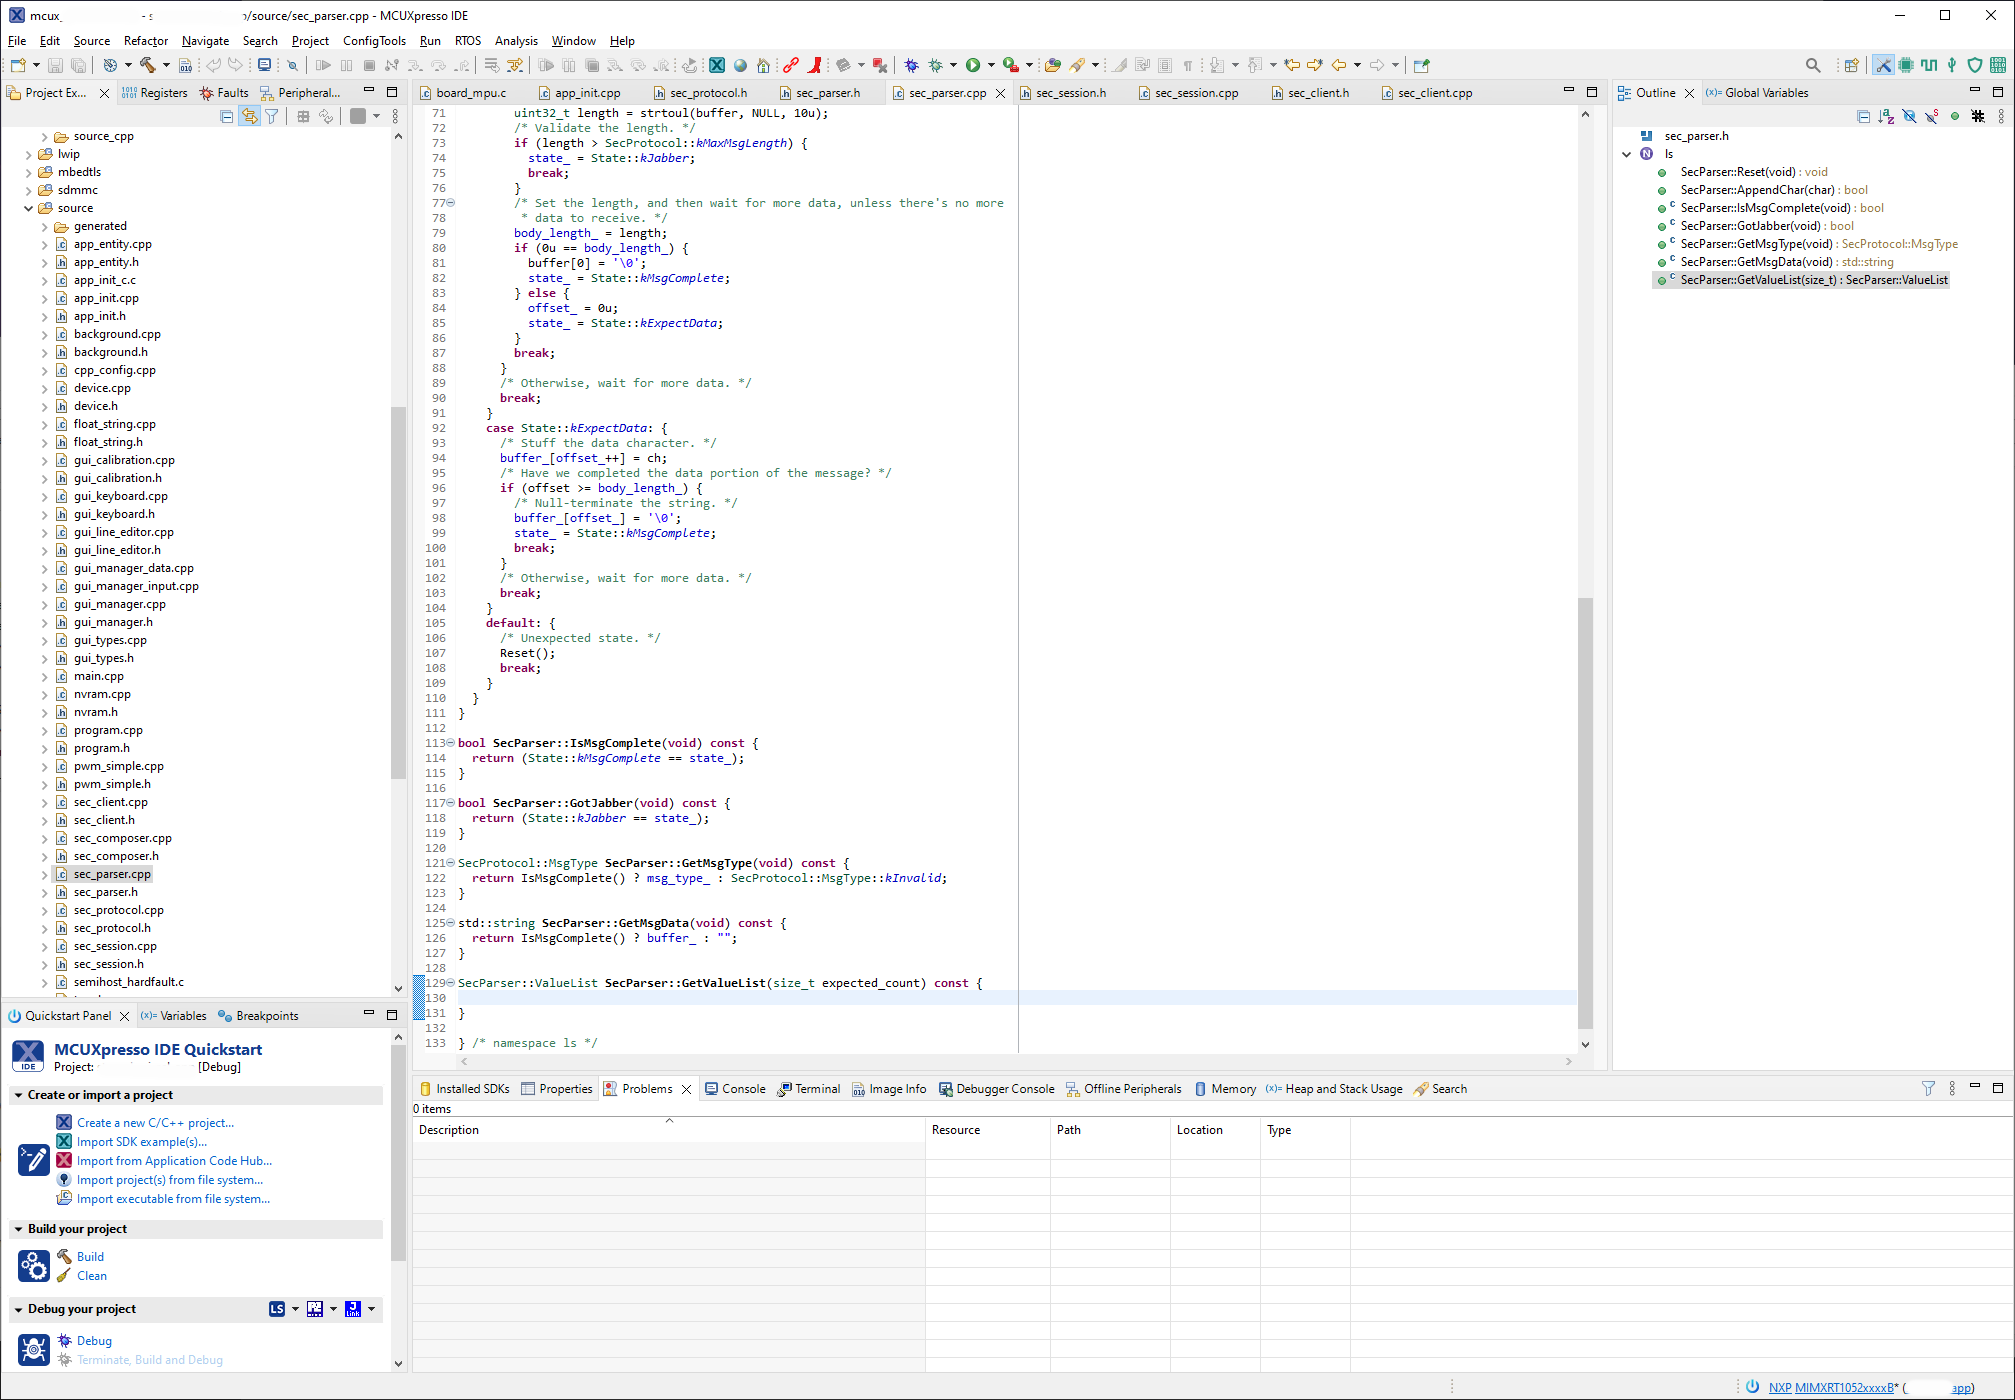Switch to the sec_session.cpp editor tab

1196,93
